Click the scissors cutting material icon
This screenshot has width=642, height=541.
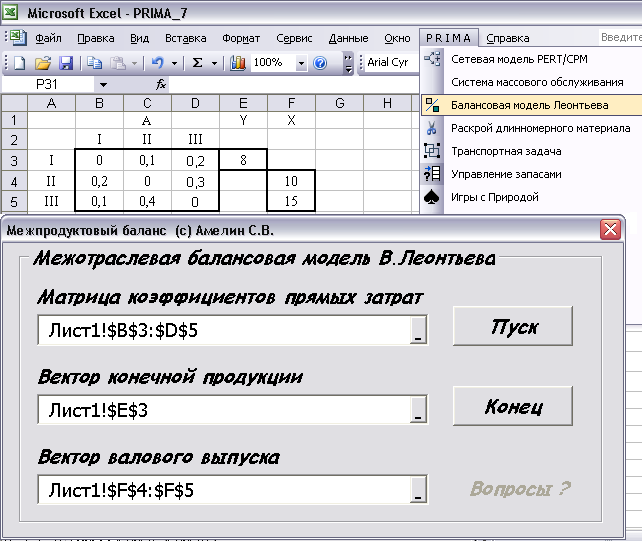click(x=431, y=128)
